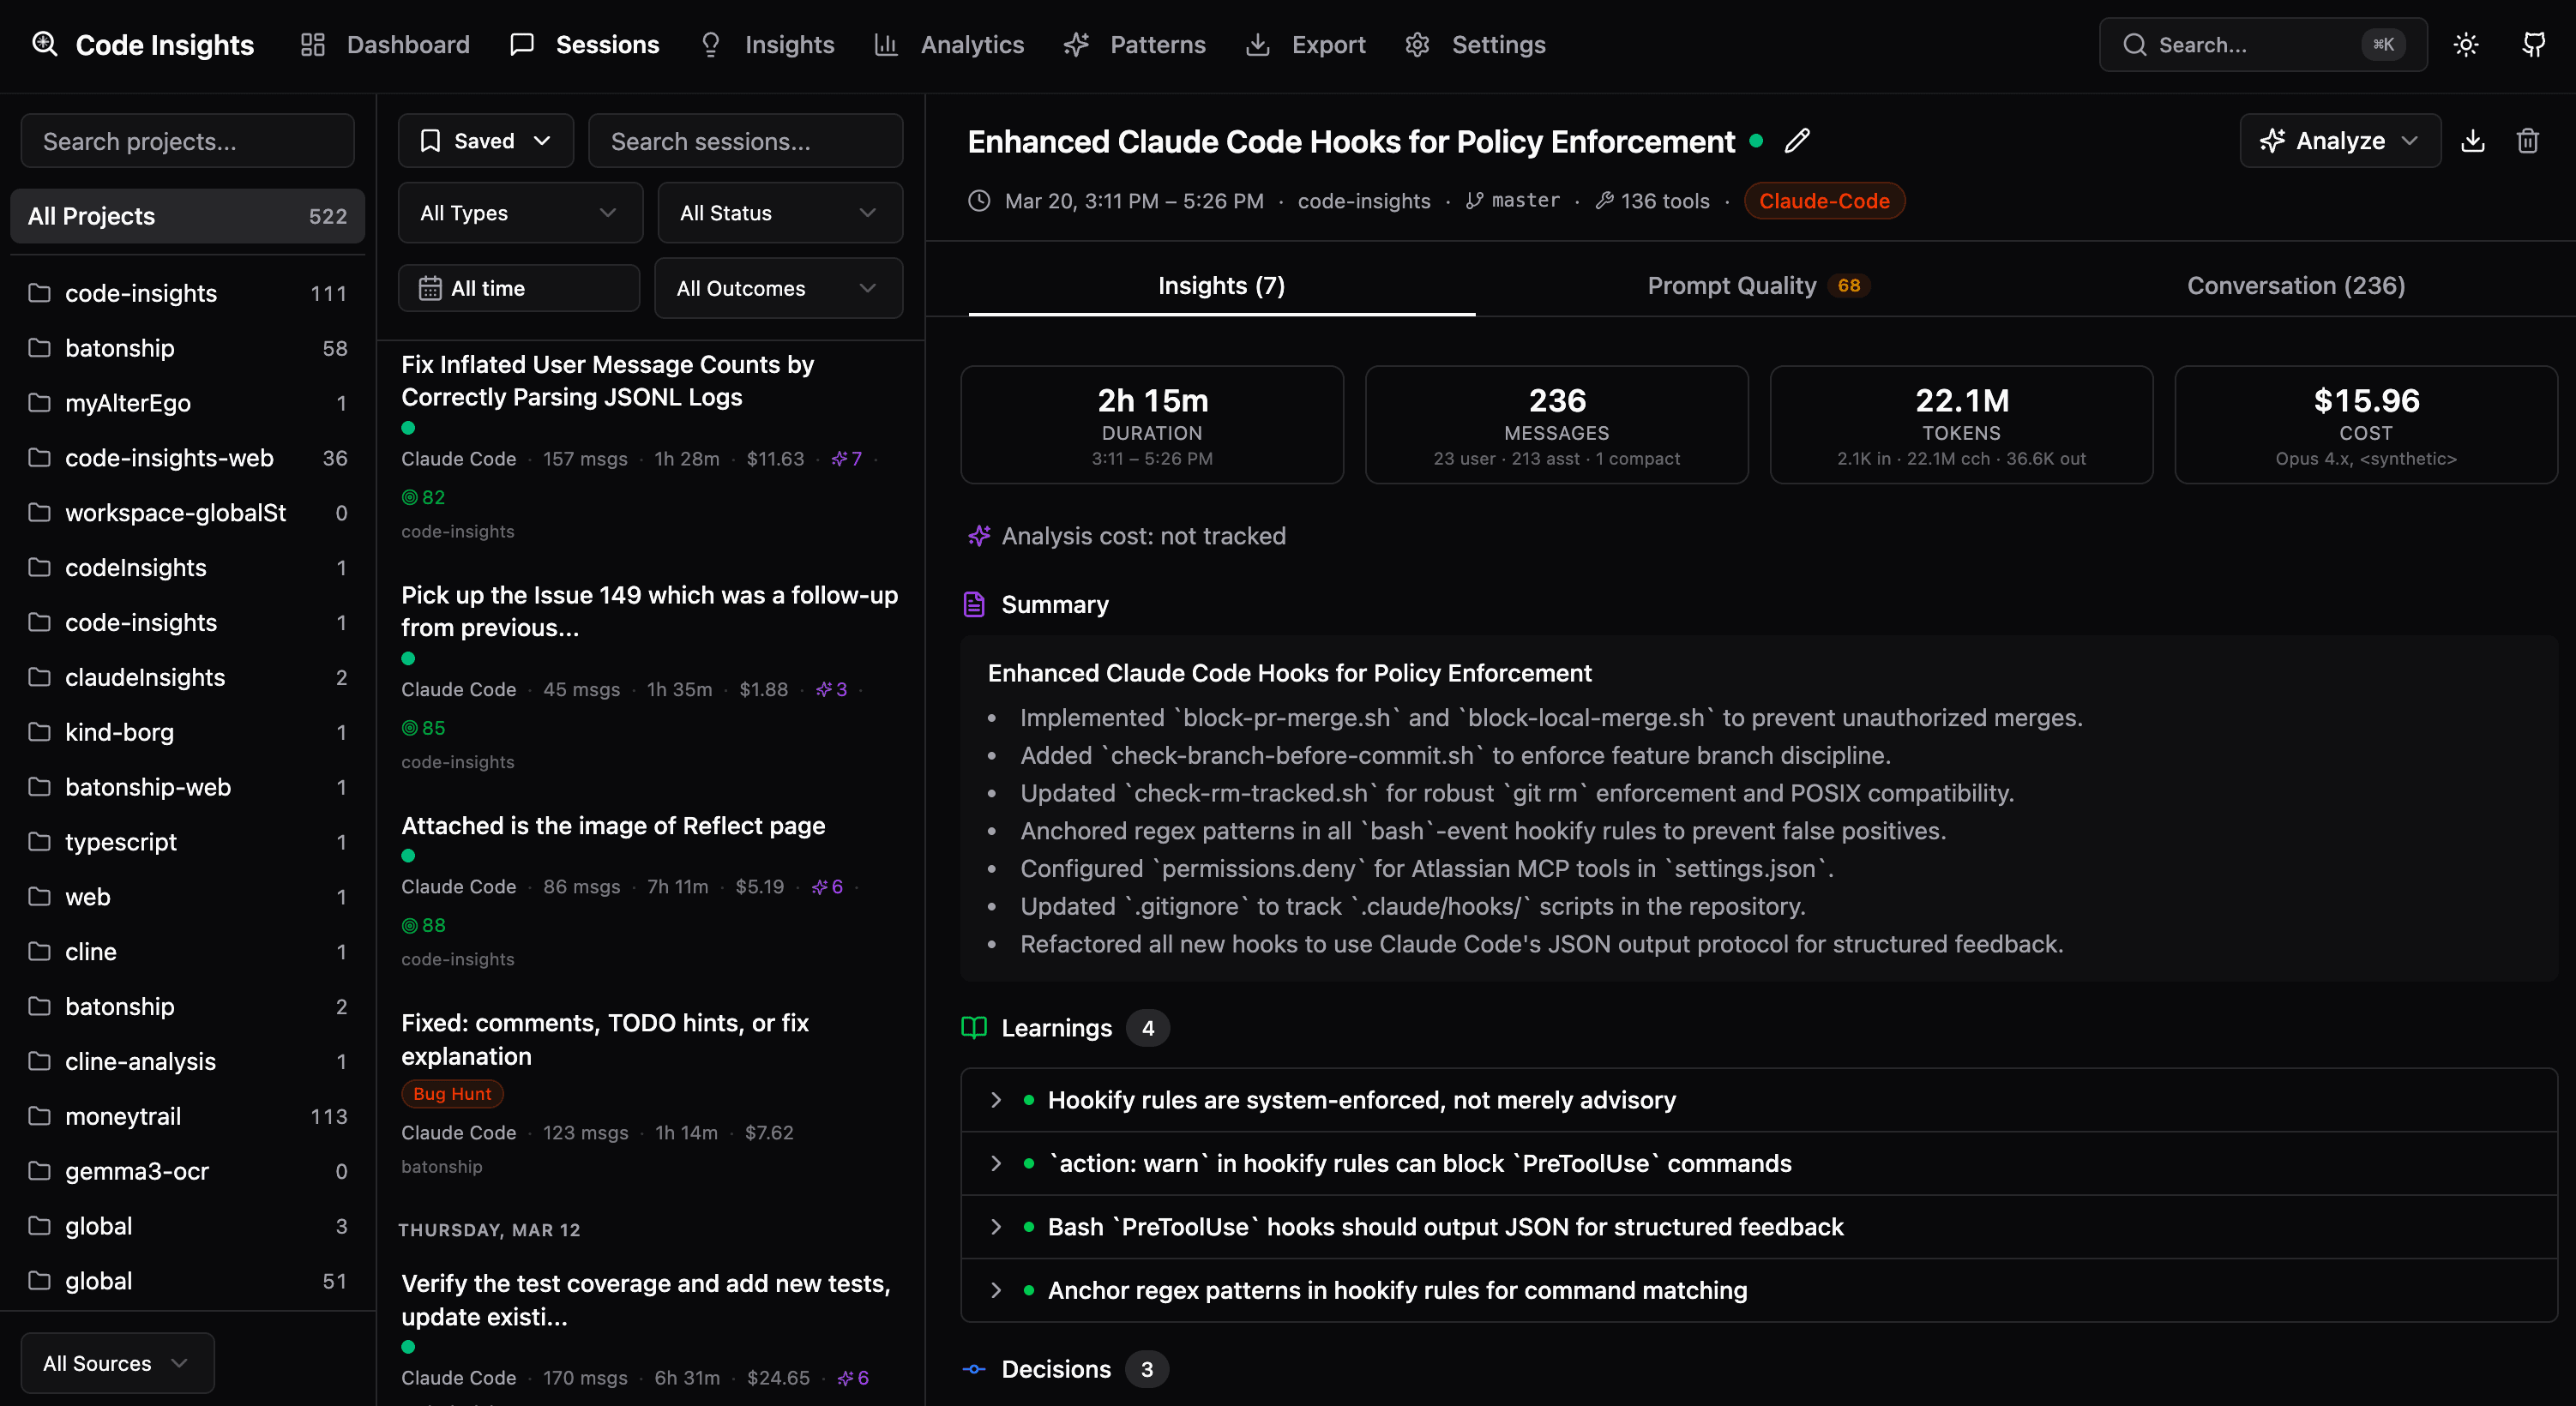Edit the session title with the pencil icon
Image resolution: width=2576 pixels, height=1406 pixels.
[x=1797, y=141]
